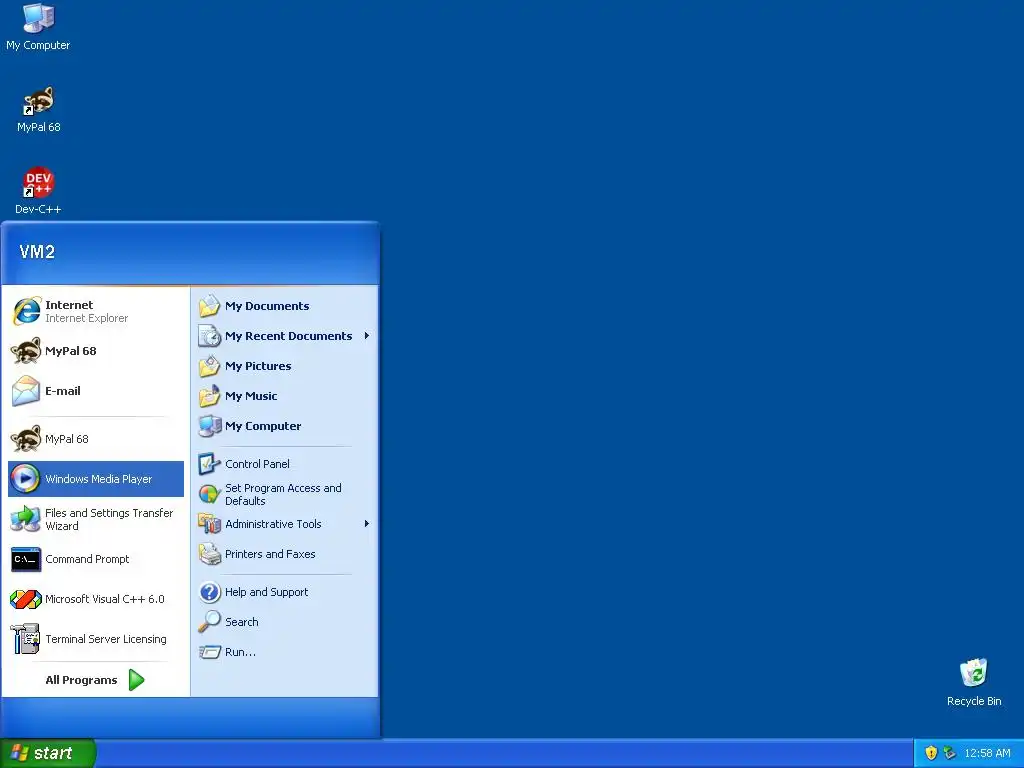Click the Set Program Access and Defaults icon

(210, 494)
